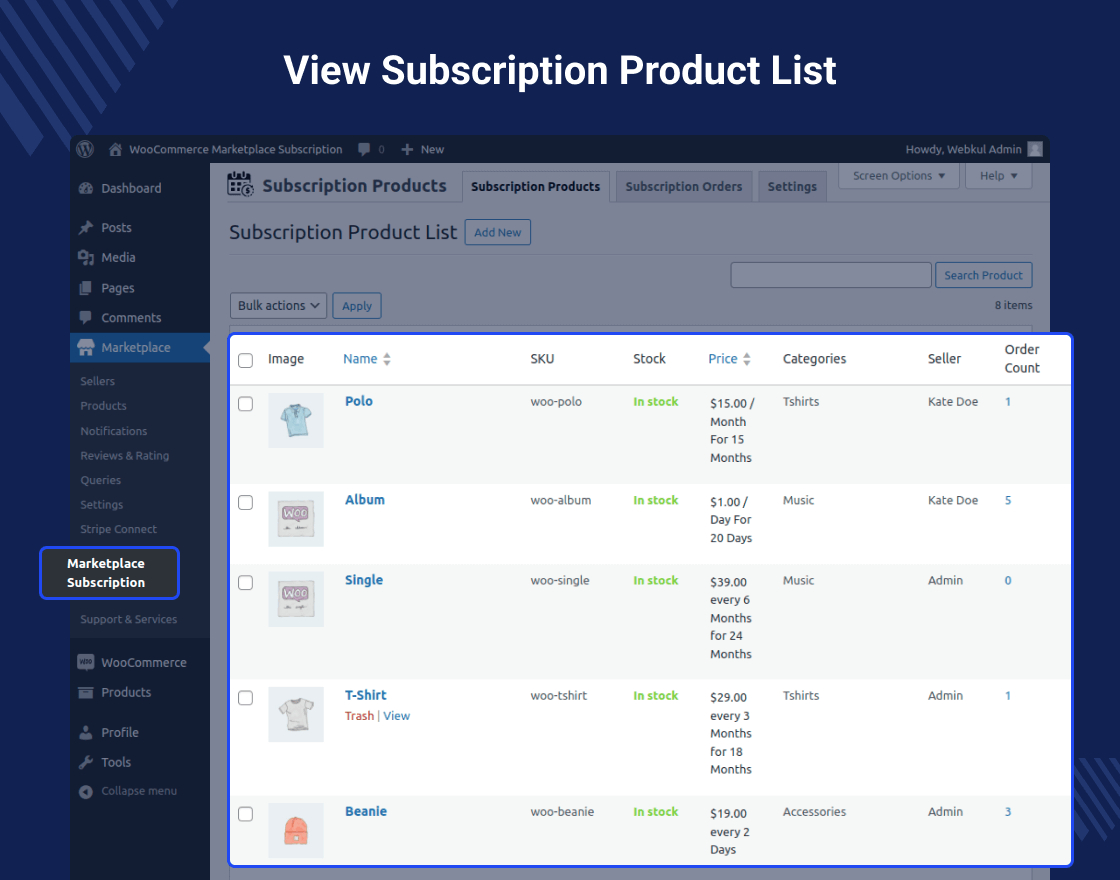Screen dimensions: 1120x880
Task: Click the Add New button
Action: [x=498, y=232]
